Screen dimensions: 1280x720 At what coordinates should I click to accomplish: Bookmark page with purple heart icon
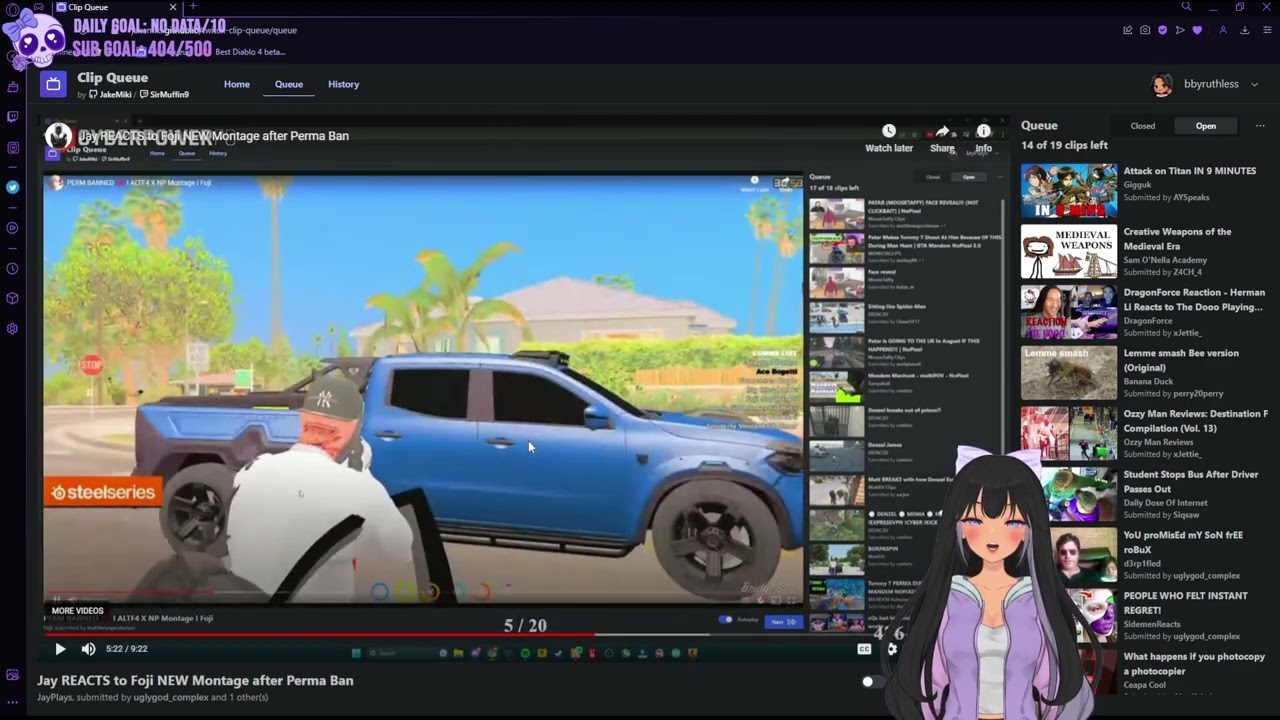coord(1197,30)
